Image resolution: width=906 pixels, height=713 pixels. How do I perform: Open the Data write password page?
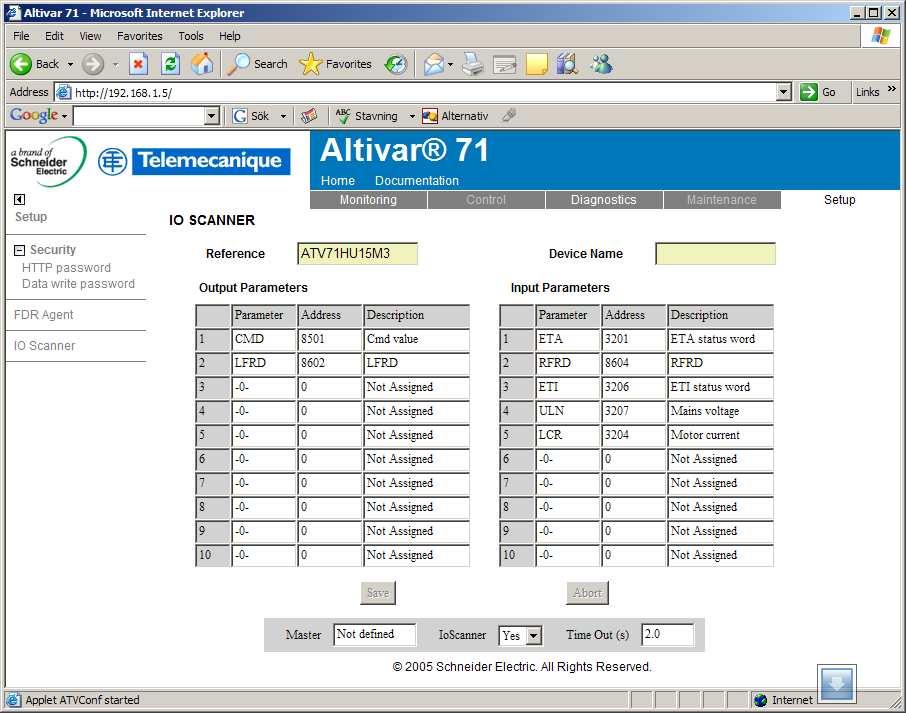[78, 284]
